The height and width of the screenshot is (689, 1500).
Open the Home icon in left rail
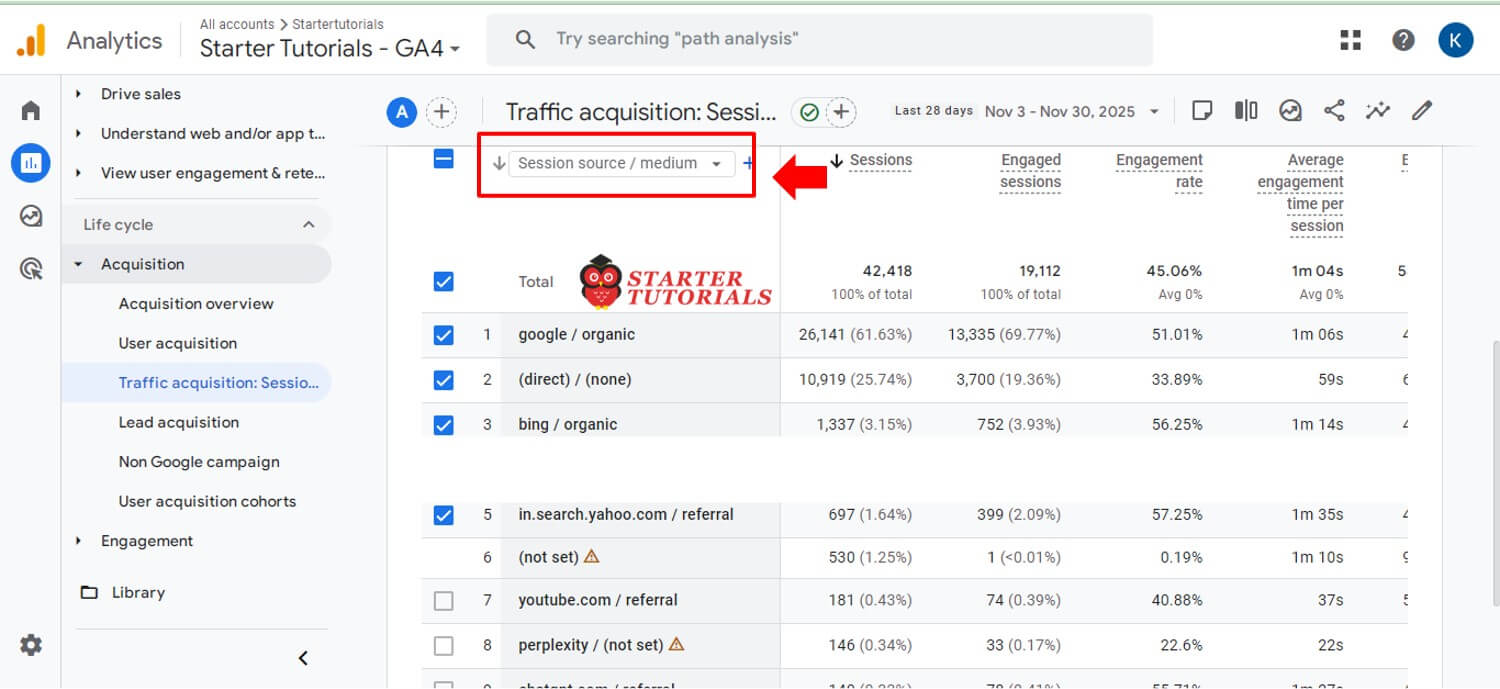(x=31, y=110)
